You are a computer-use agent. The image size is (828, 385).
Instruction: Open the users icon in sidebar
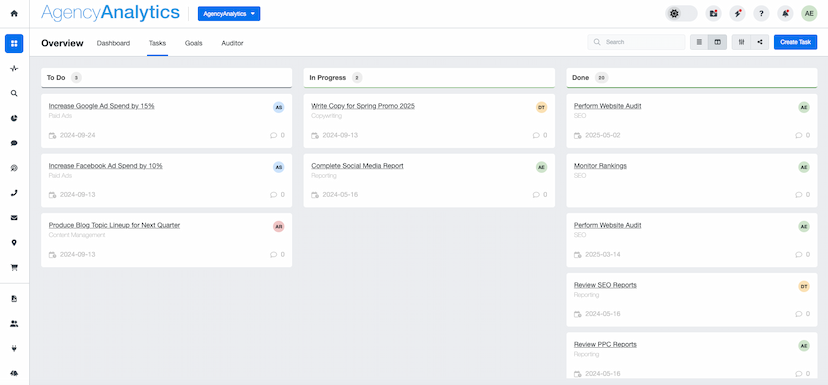coord(14,324)
